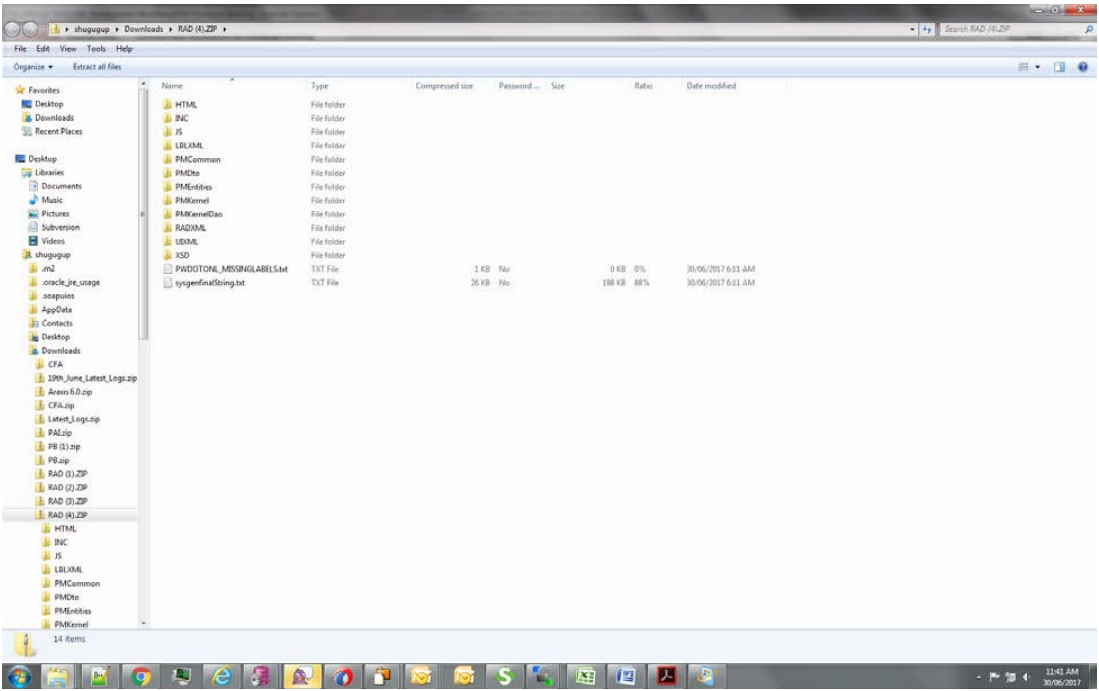This screenshot has height=691, width=1099.
Task: Click the shugugup breadcrumb in address bar
Action: [x=92, y=29]
